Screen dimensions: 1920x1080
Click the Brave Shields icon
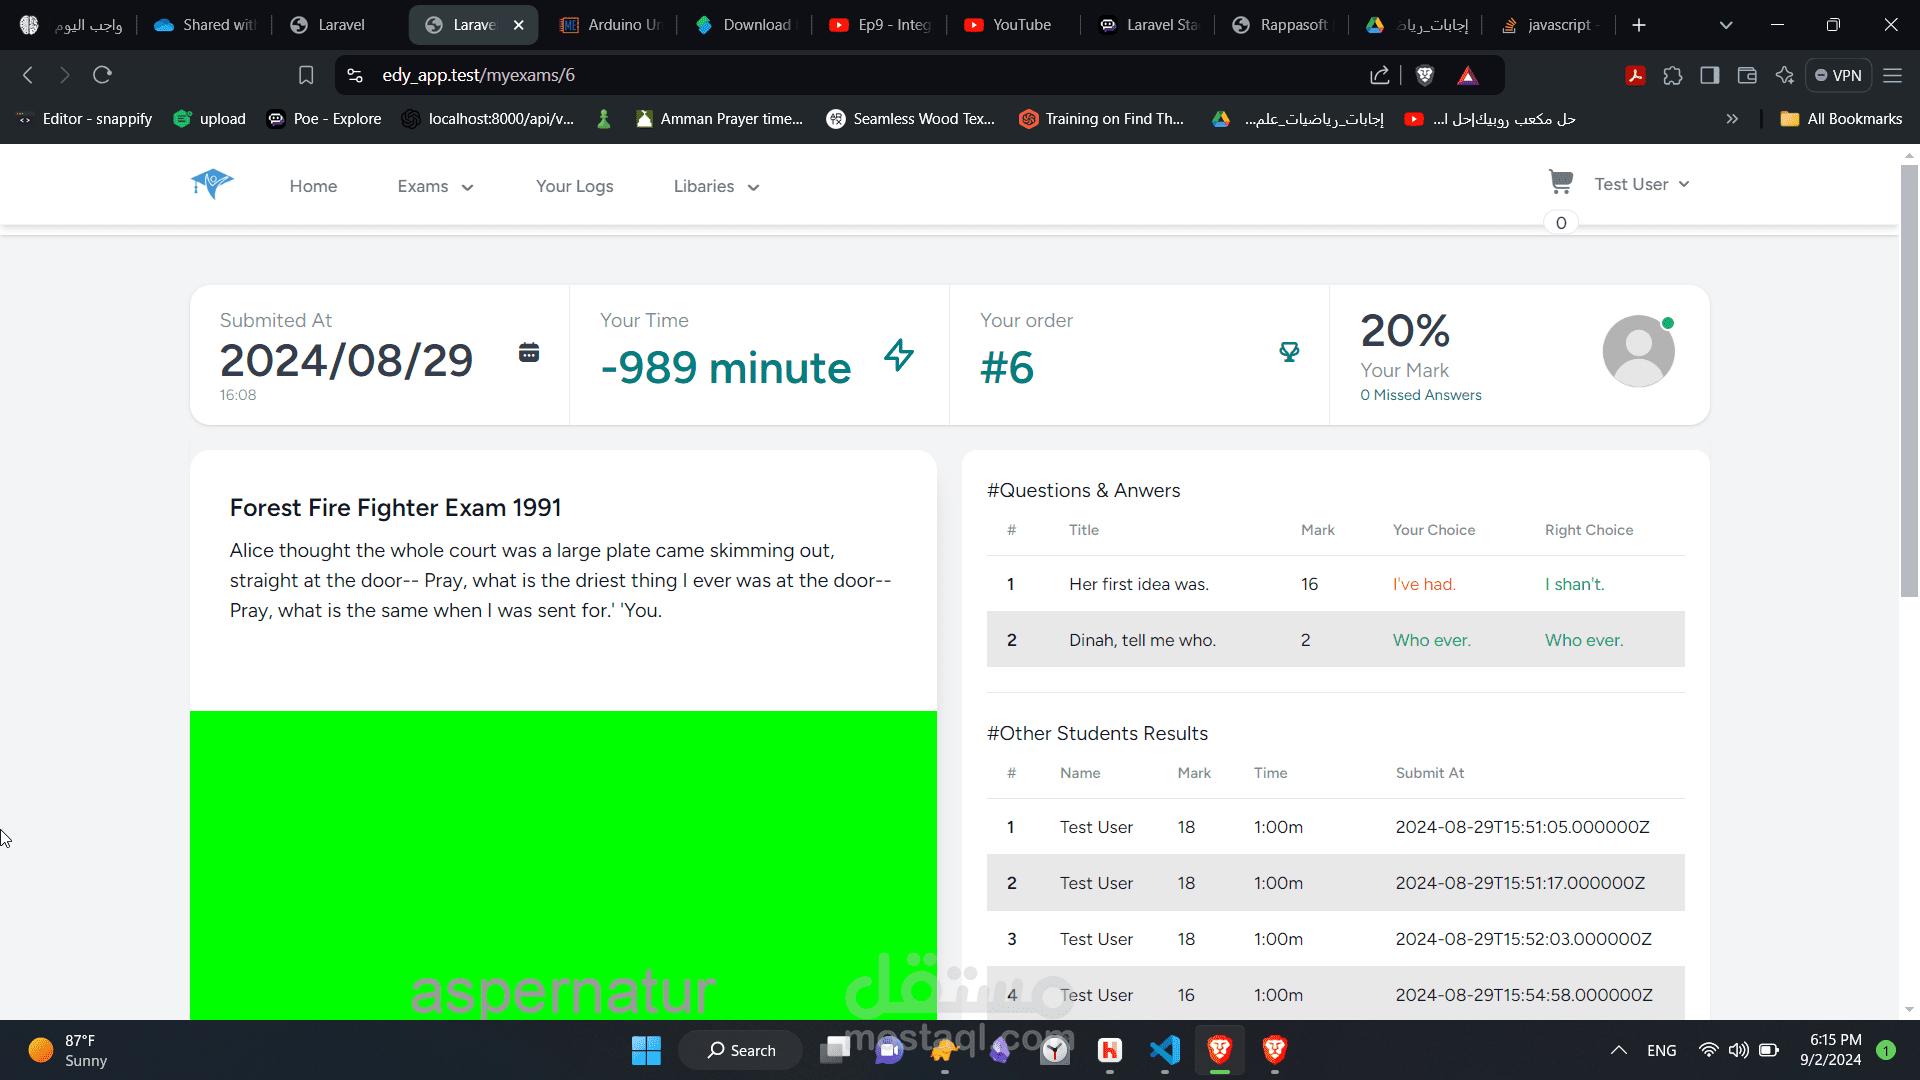(x=1425, y=75)
